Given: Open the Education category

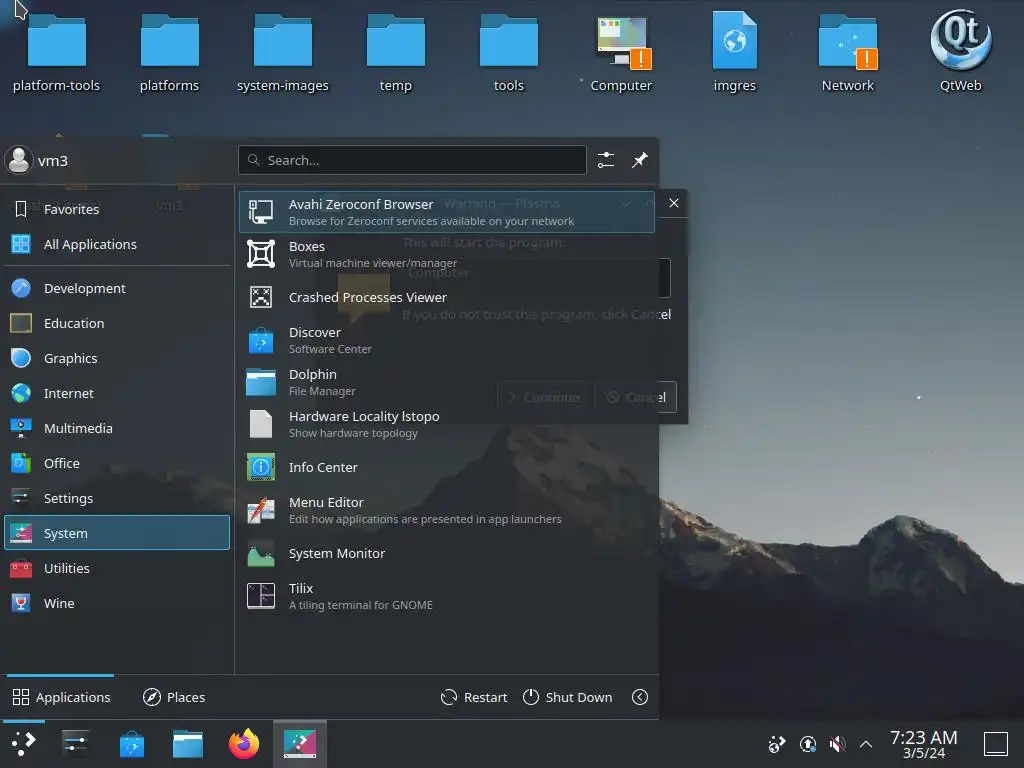Looking at the screenshot, I should pyautogui.click(x=117, y=323).
